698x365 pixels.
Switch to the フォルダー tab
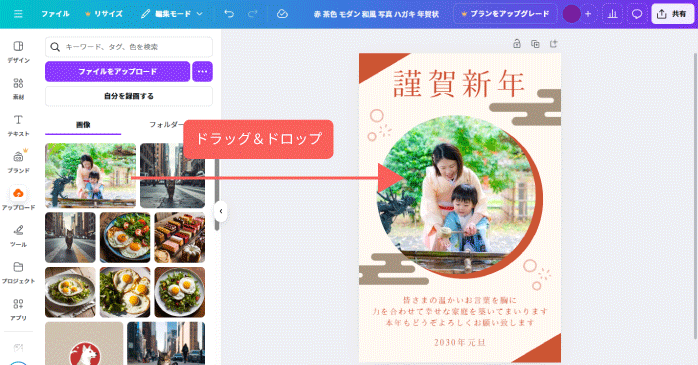tap(166, 125)
